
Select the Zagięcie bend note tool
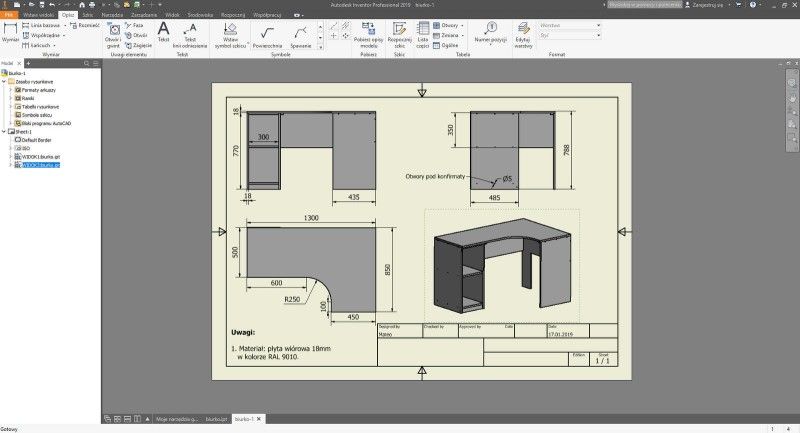pos(138,45)
